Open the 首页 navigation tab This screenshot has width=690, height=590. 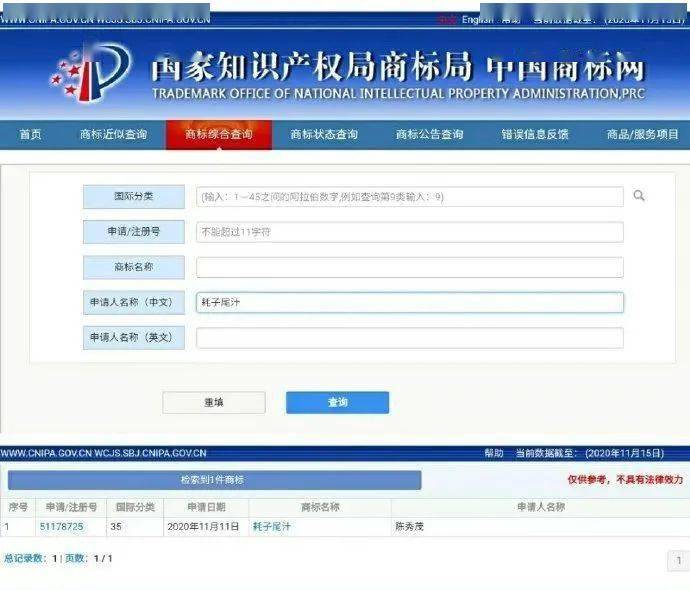click(30, 134)
